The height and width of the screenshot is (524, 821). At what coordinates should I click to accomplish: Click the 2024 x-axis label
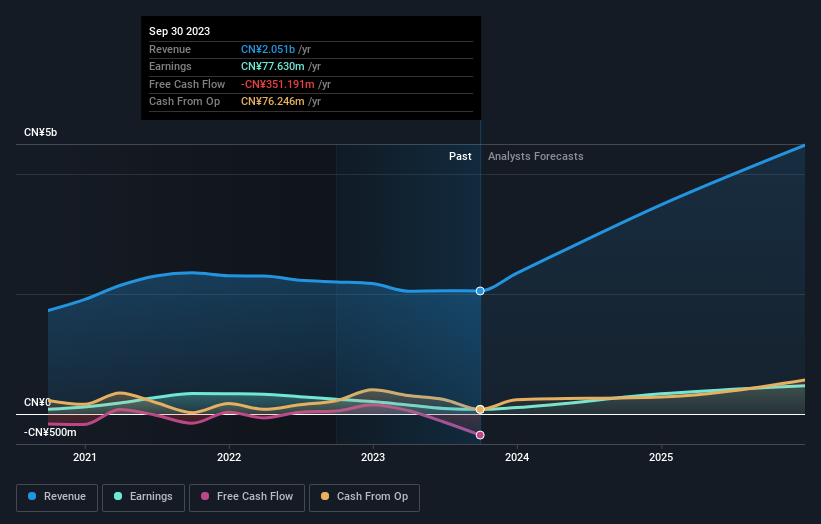517,457
